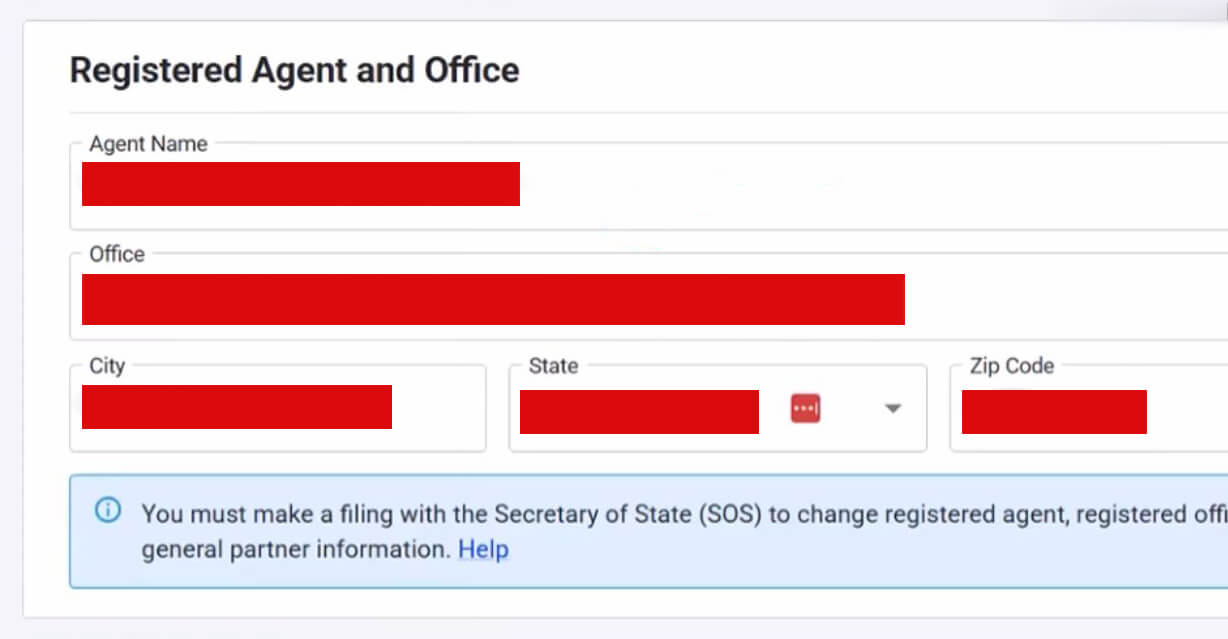Select the redacted value chip in State field
This screenshot has width=1228, height=639.
[638, 411]
